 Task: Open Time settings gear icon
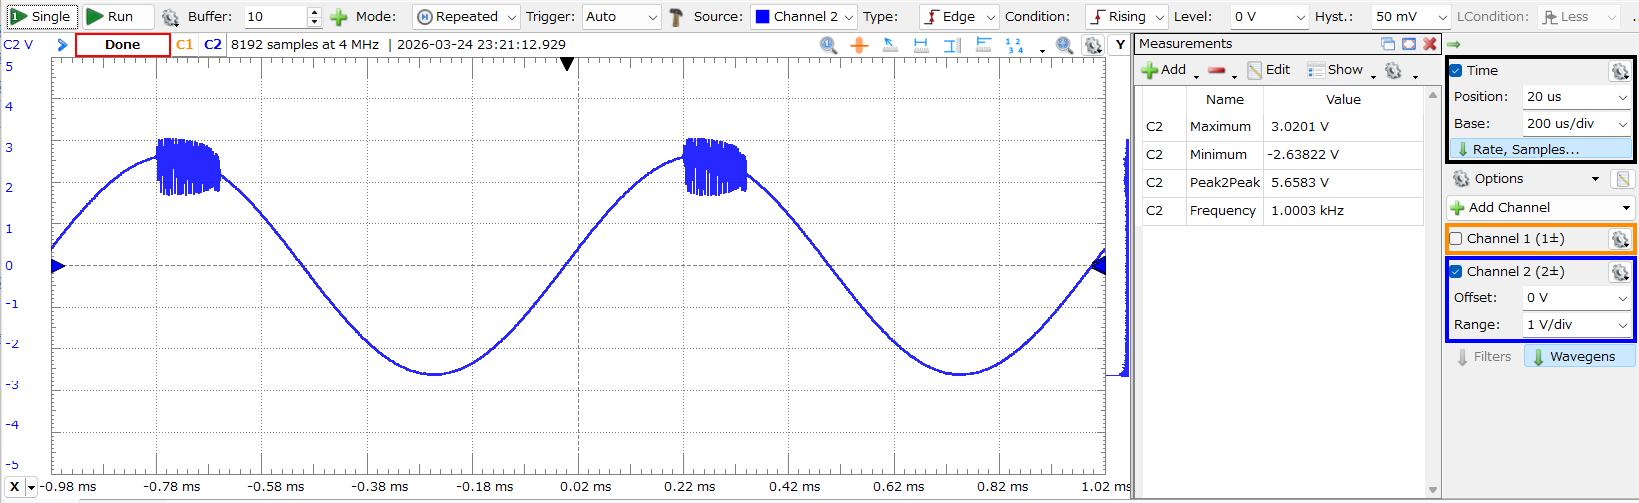pos(1619,71)
